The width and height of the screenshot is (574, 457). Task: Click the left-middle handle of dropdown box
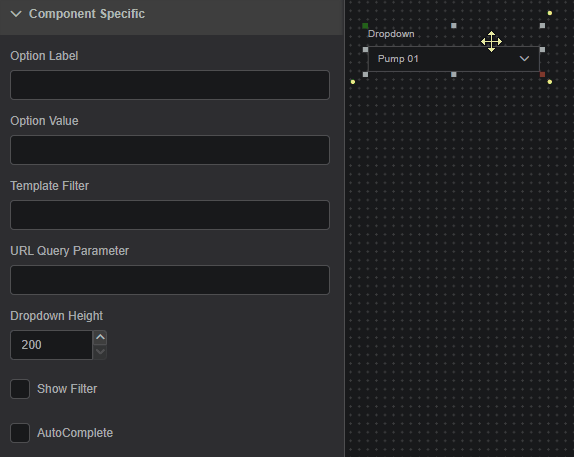coord(365,49)
